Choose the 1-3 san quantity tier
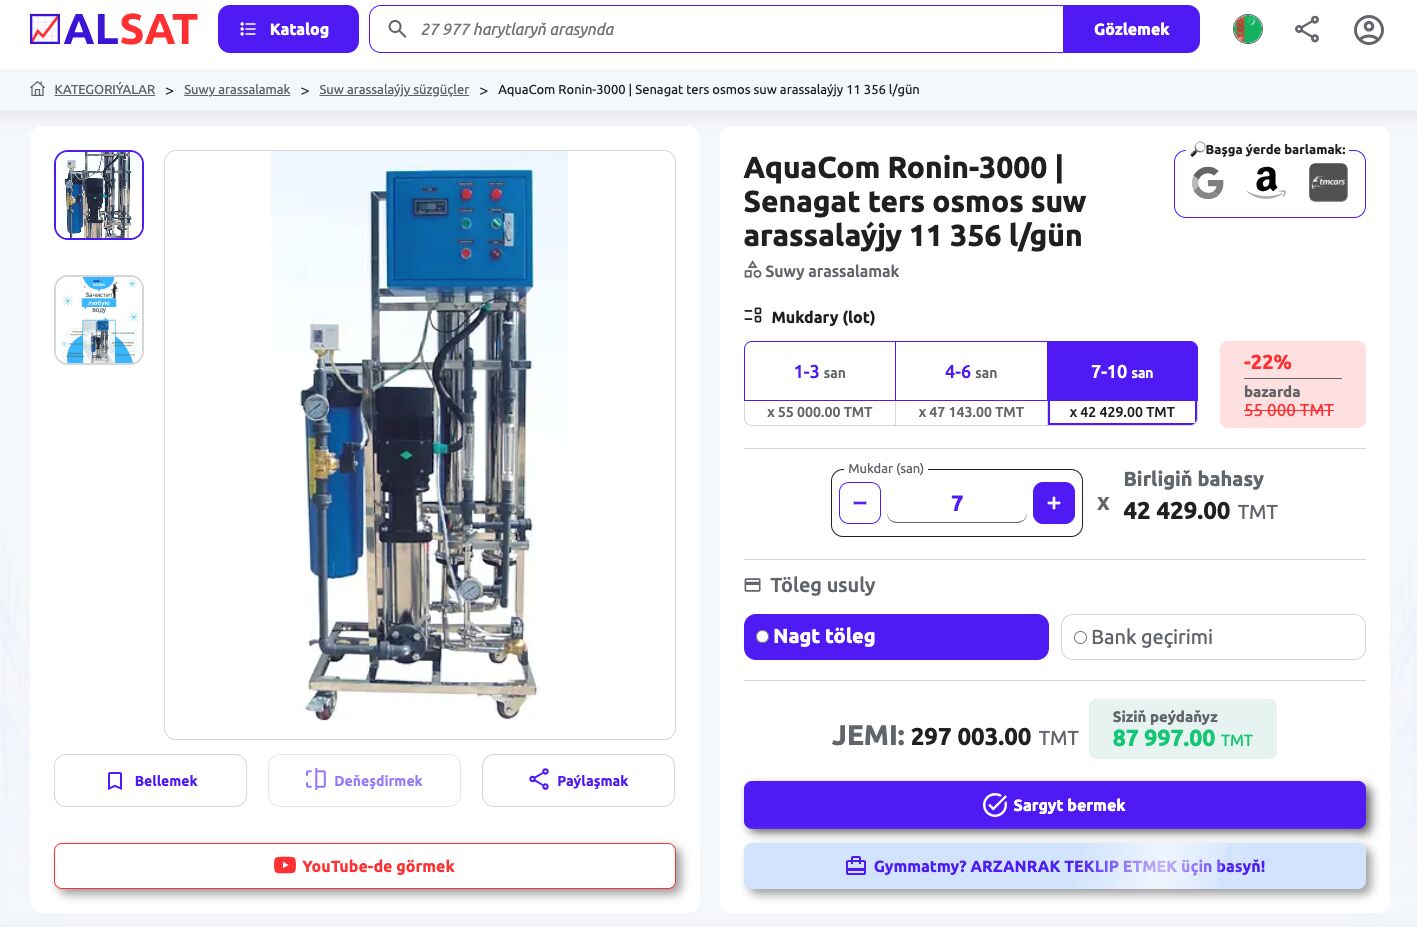Screen dimensions: 1417x927 coord(819,372)
